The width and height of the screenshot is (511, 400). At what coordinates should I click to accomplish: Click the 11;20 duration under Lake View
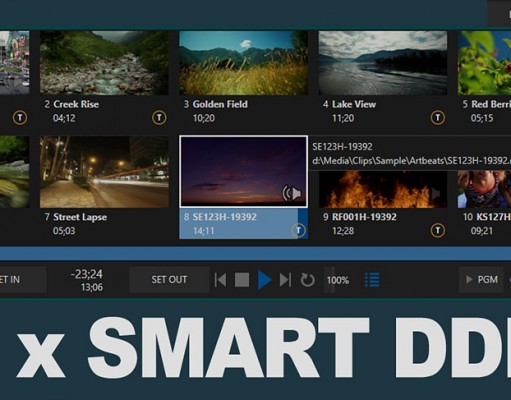(x=343, y=118)
